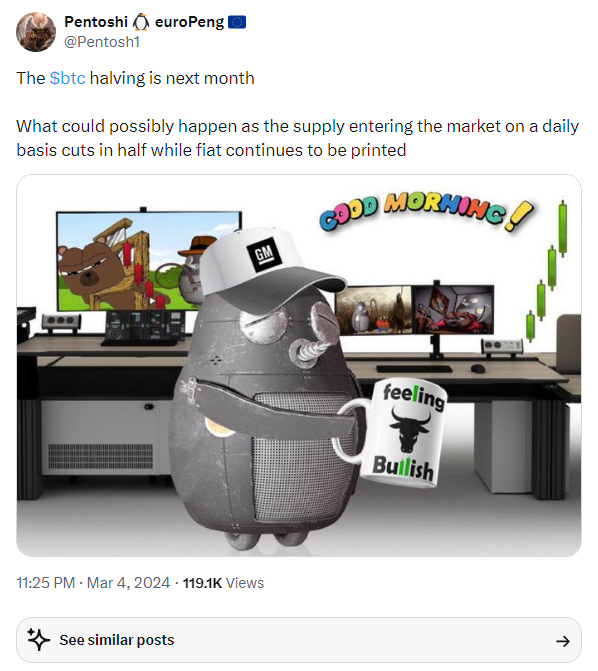598x671 pixels.
Task: Click the bull icon on the mug
Action: [x=410, y=428]
